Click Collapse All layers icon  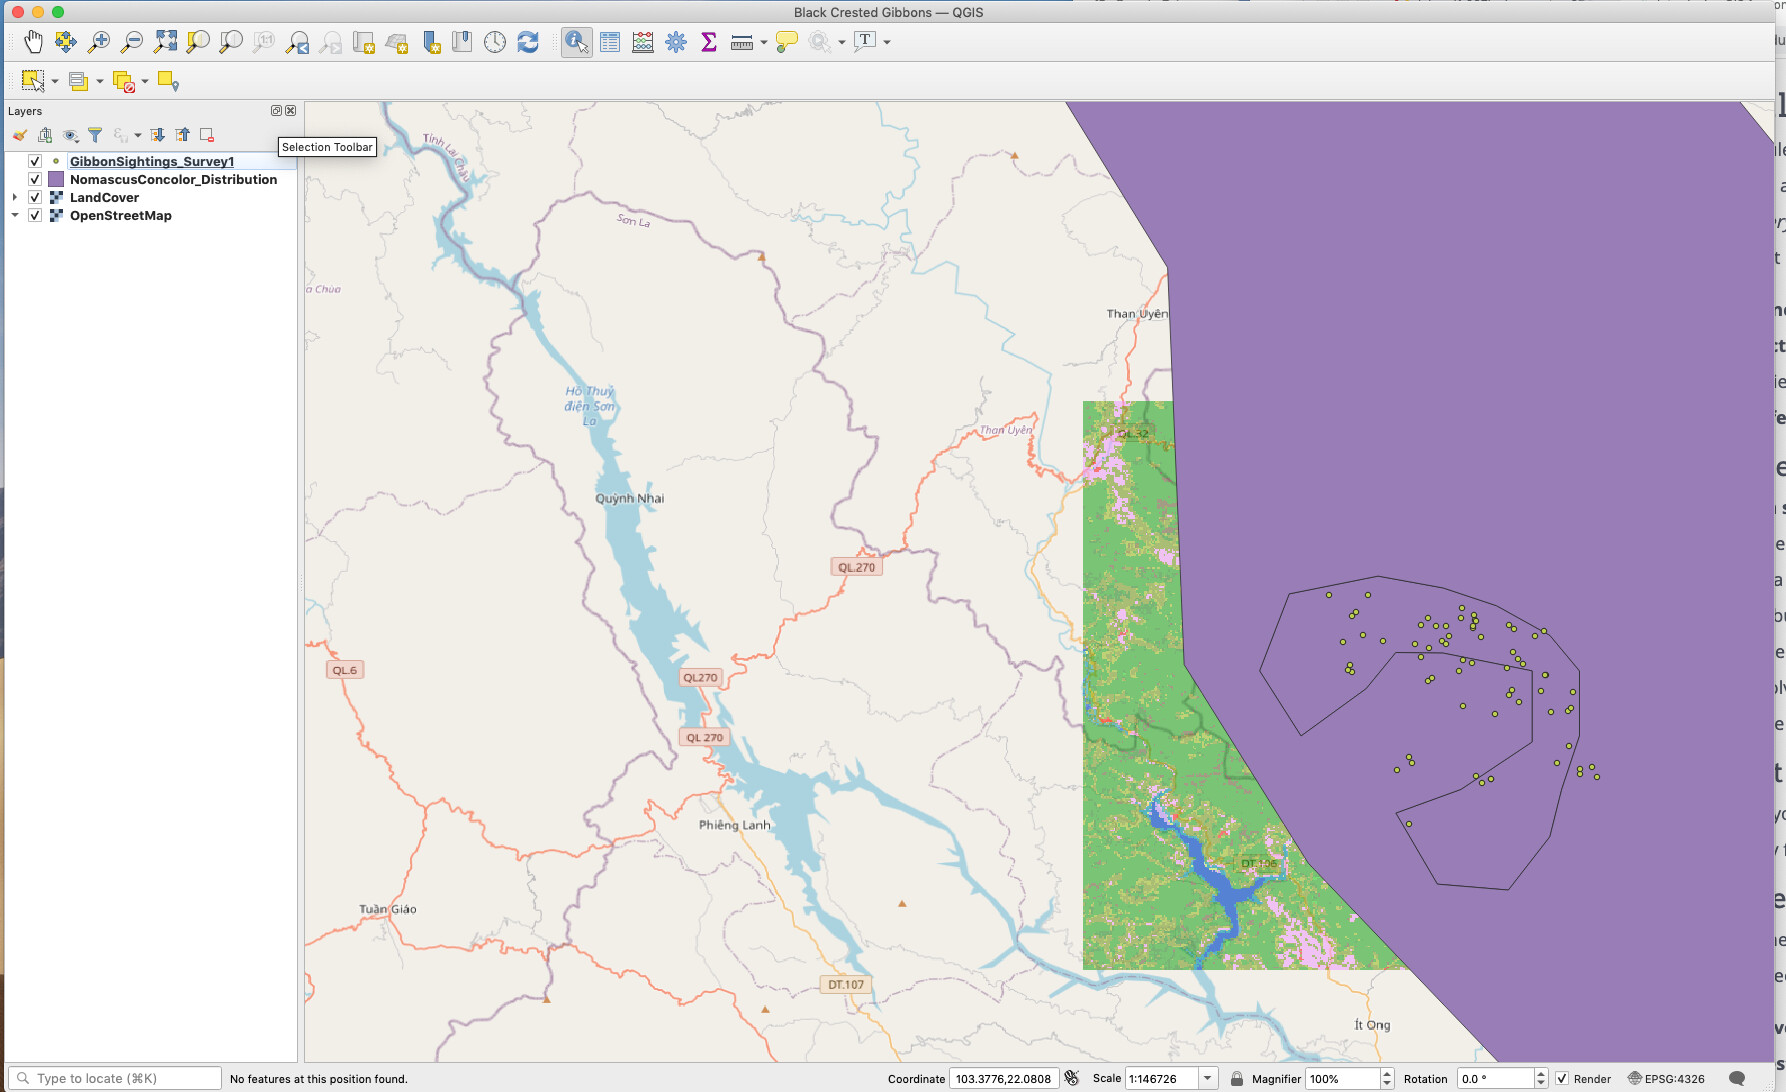pyautogui.click(x=182, y=135)
